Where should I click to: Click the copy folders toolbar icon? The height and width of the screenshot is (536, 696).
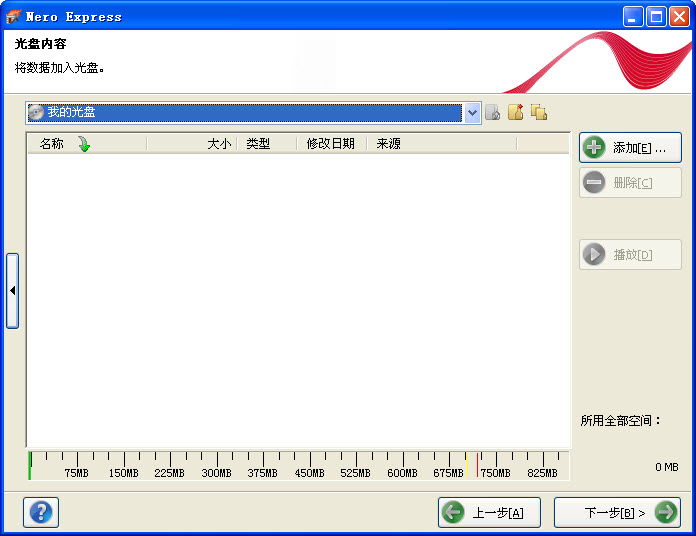point(539,112)
